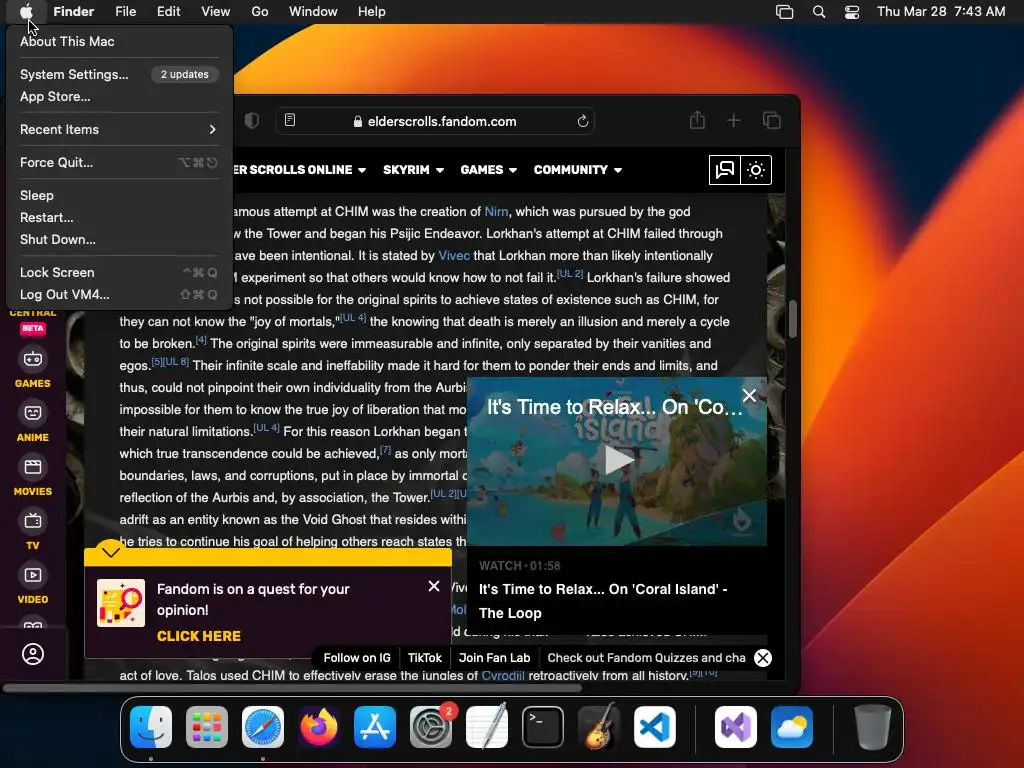Open the Help menu
1024x768 pixels.
[372, 11]
